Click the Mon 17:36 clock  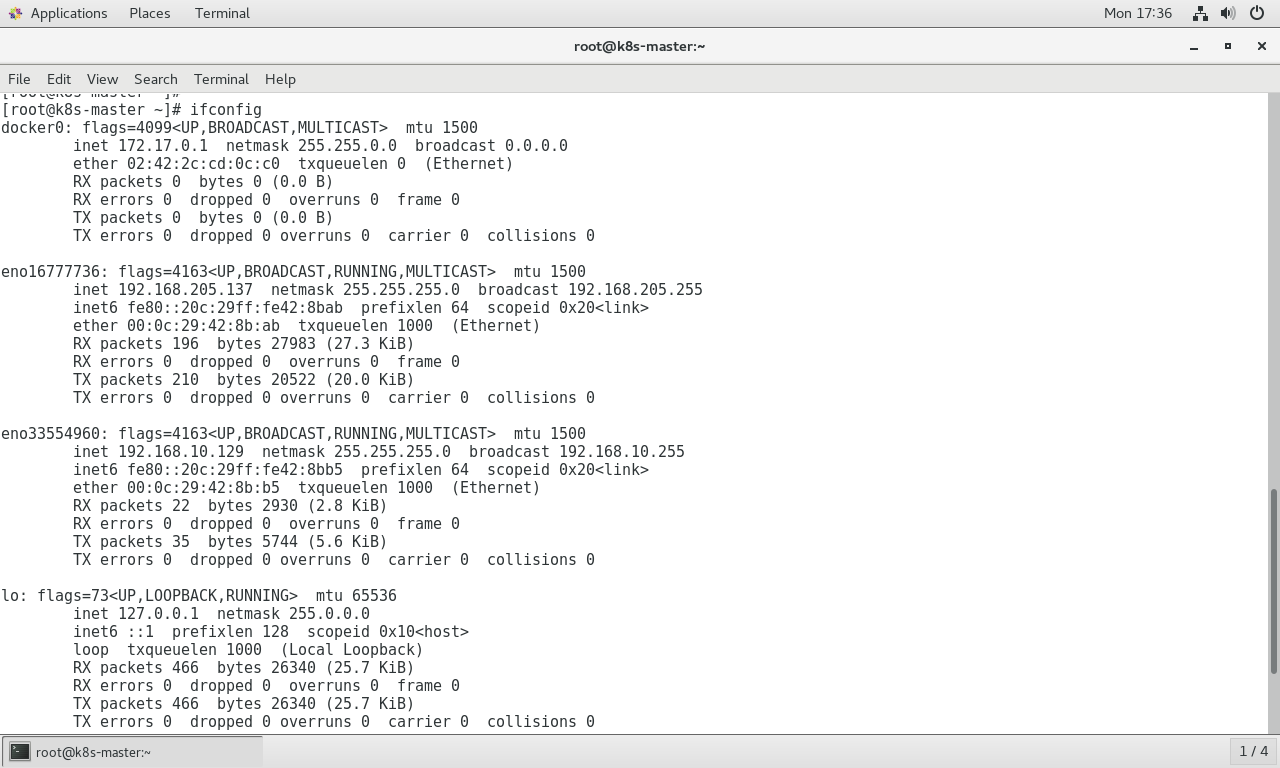pos(1138,13)
